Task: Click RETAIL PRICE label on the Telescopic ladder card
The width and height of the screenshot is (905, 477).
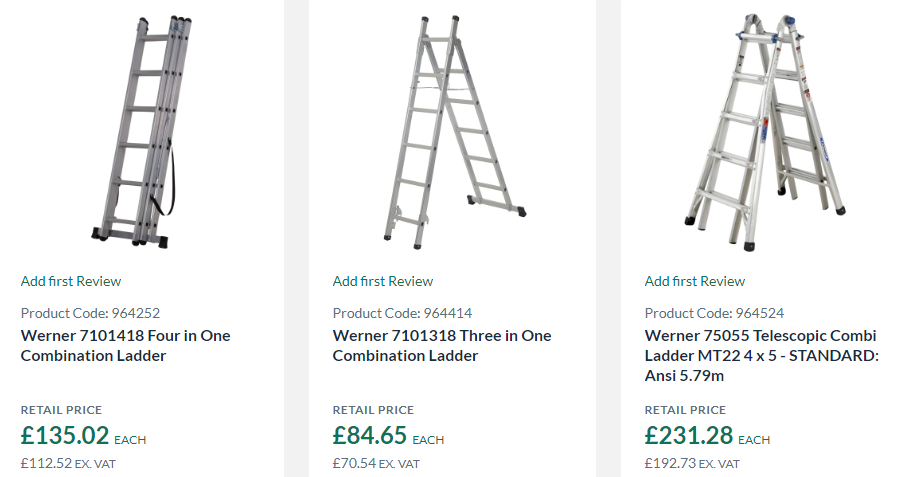Action: point(685,410)
